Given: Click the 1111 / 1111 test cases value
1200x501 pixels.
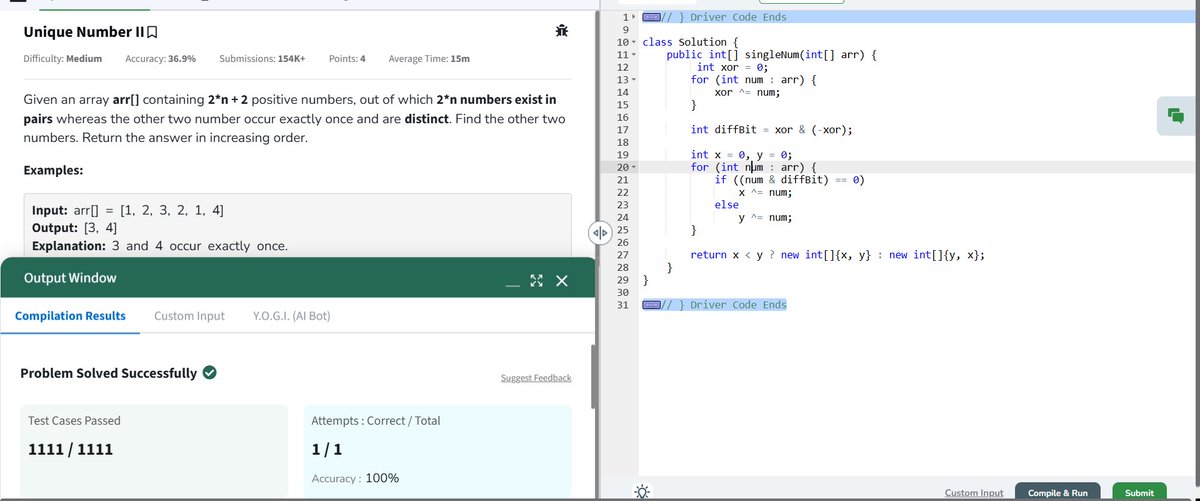Looking at the screenshot, I should click(71, 449).
